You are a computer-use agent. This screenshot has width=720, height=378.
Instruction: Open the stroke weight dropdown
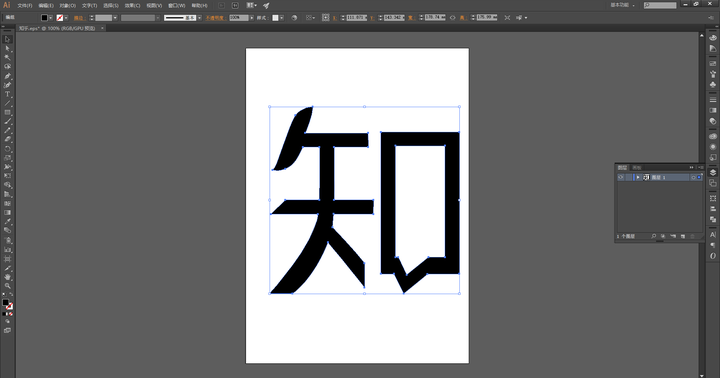115,18
